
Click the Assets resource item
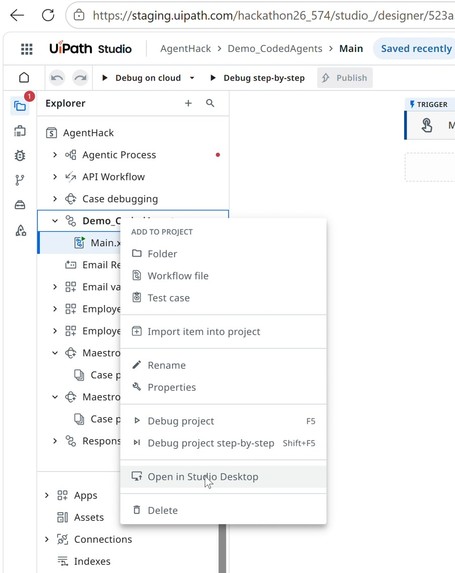[89, 517]
